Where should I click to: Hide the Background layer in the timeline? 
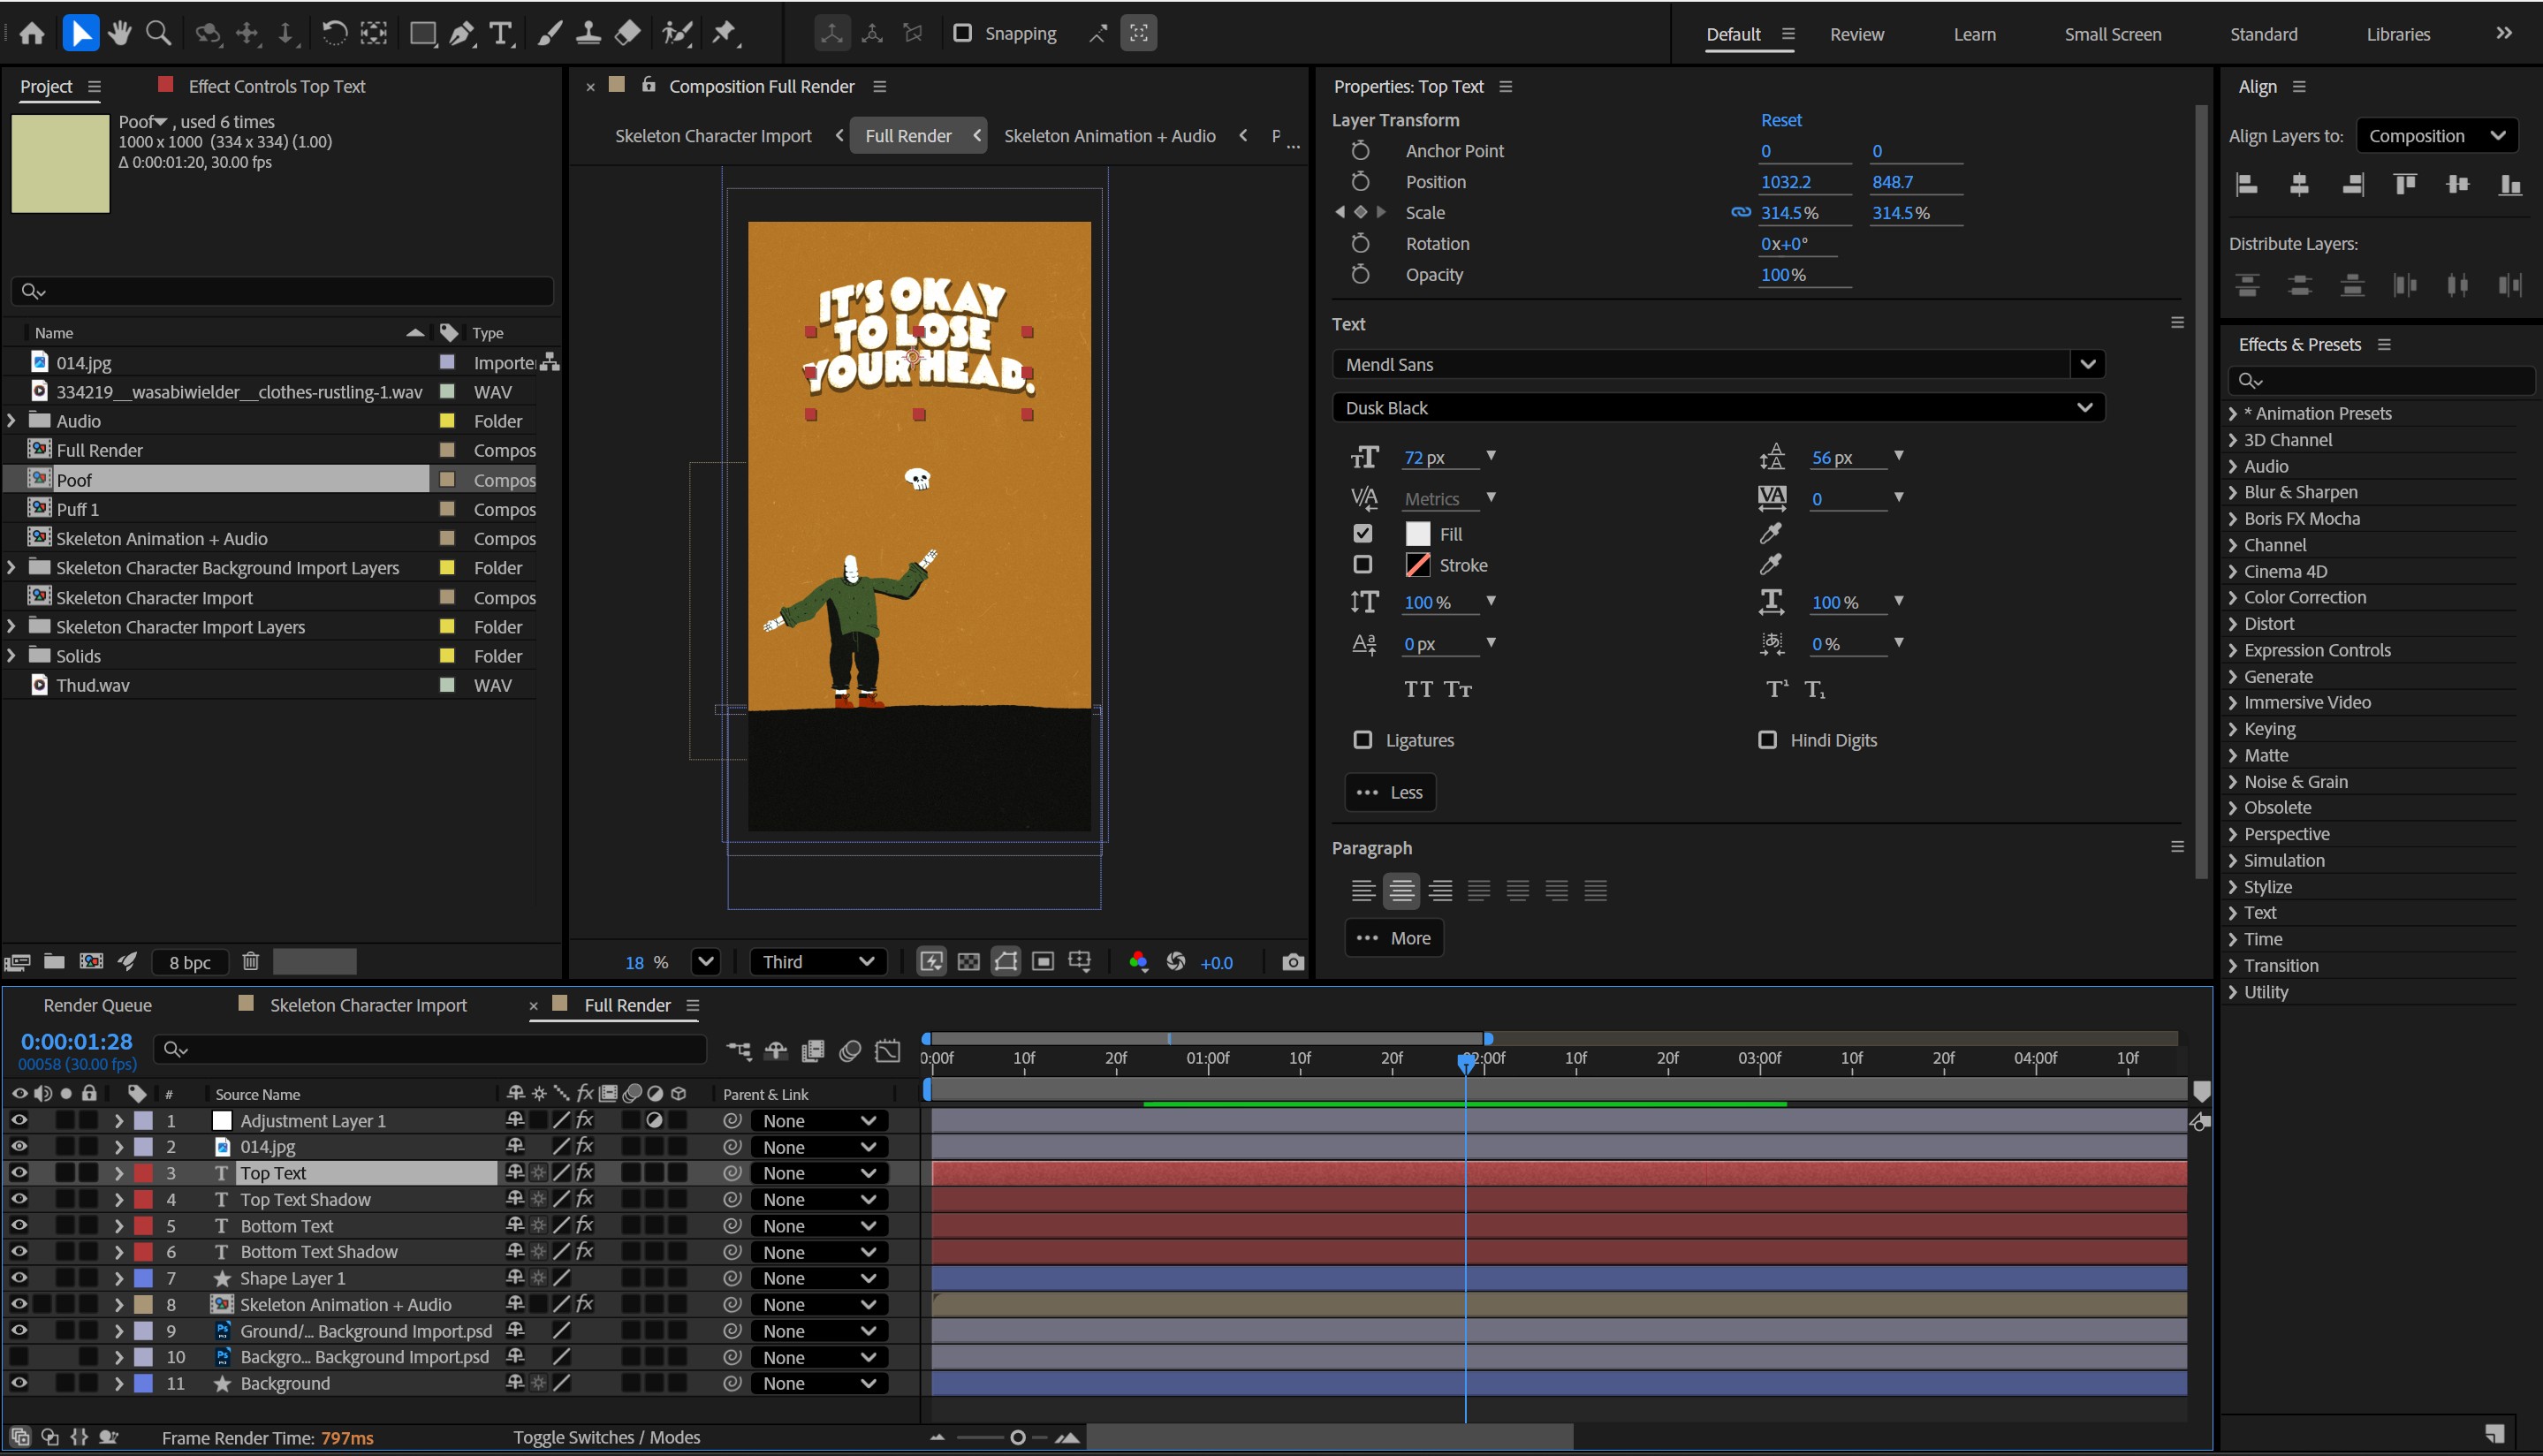click(18, 1383)
